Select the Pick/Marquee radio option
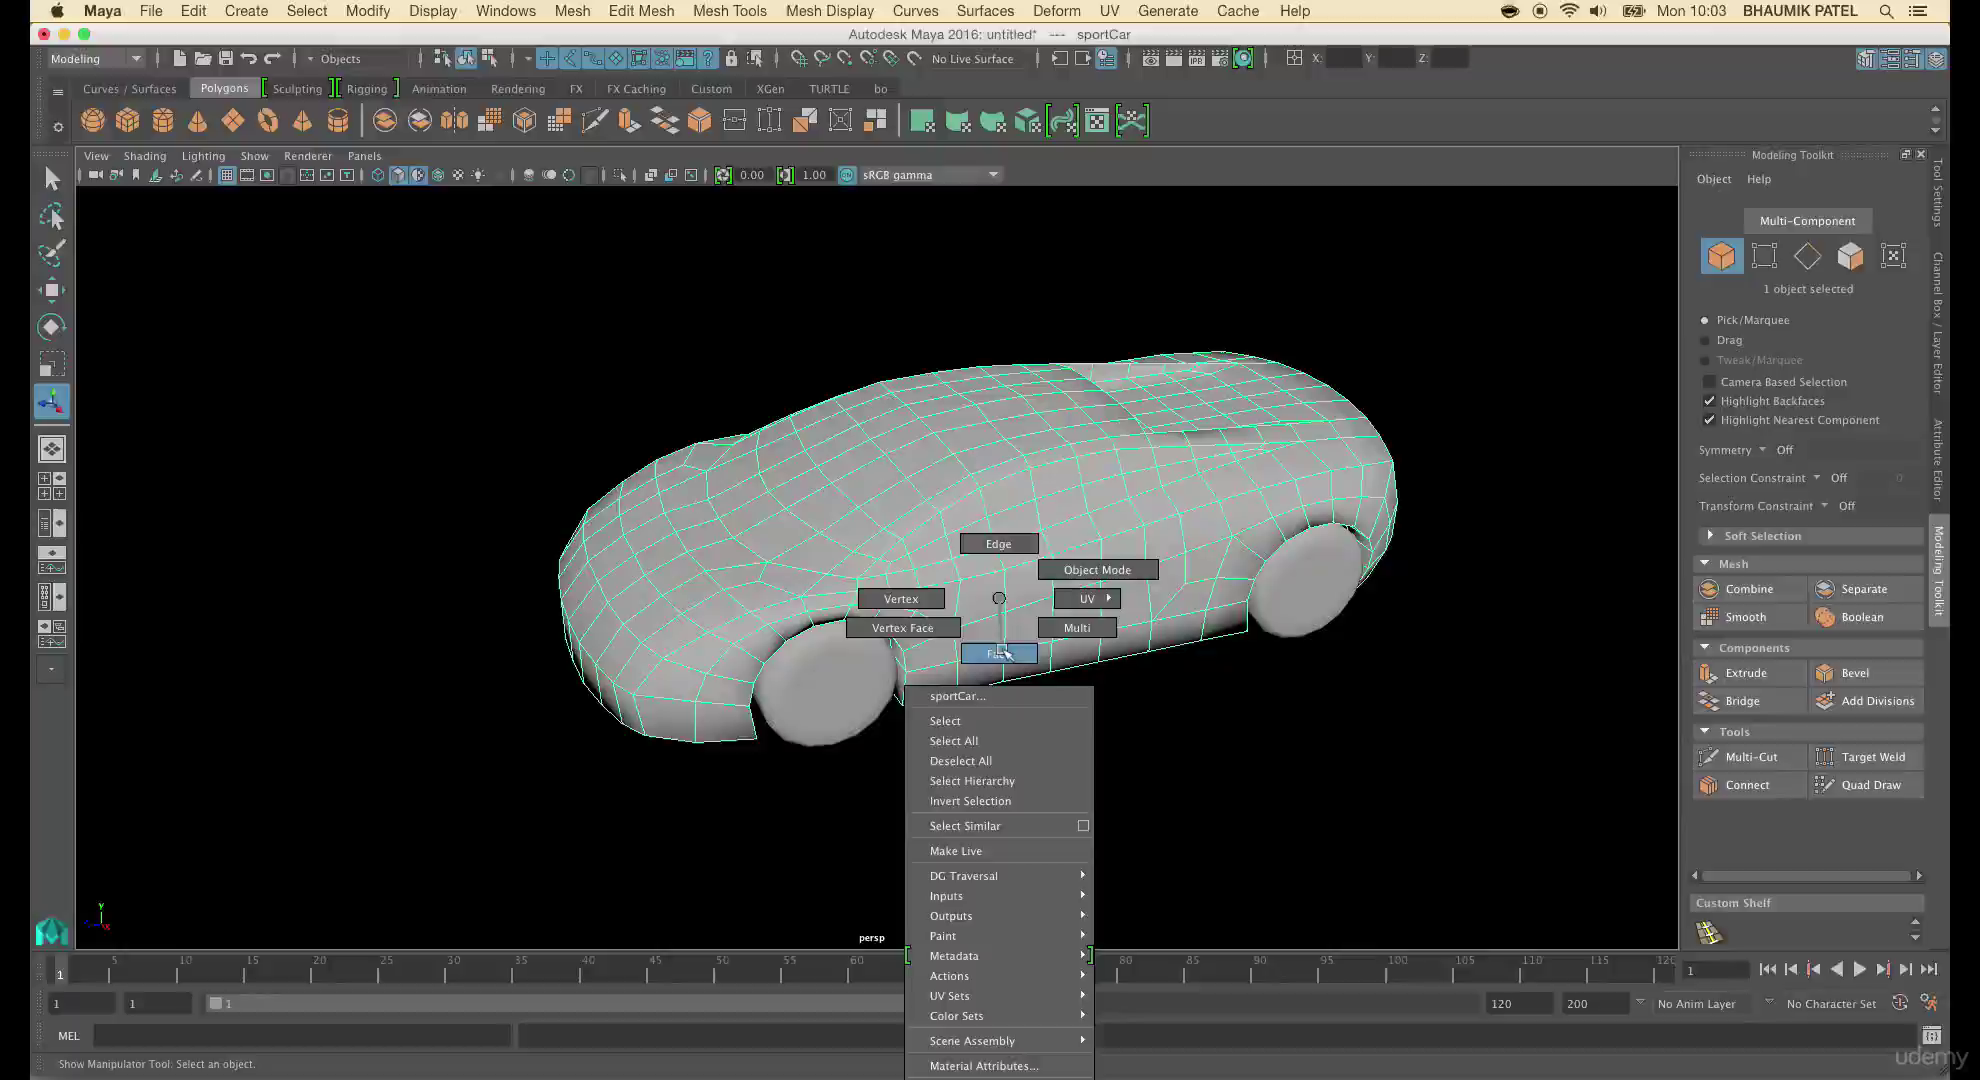The height and width of the screenshot is (1080, 1980). point(1705,320)
